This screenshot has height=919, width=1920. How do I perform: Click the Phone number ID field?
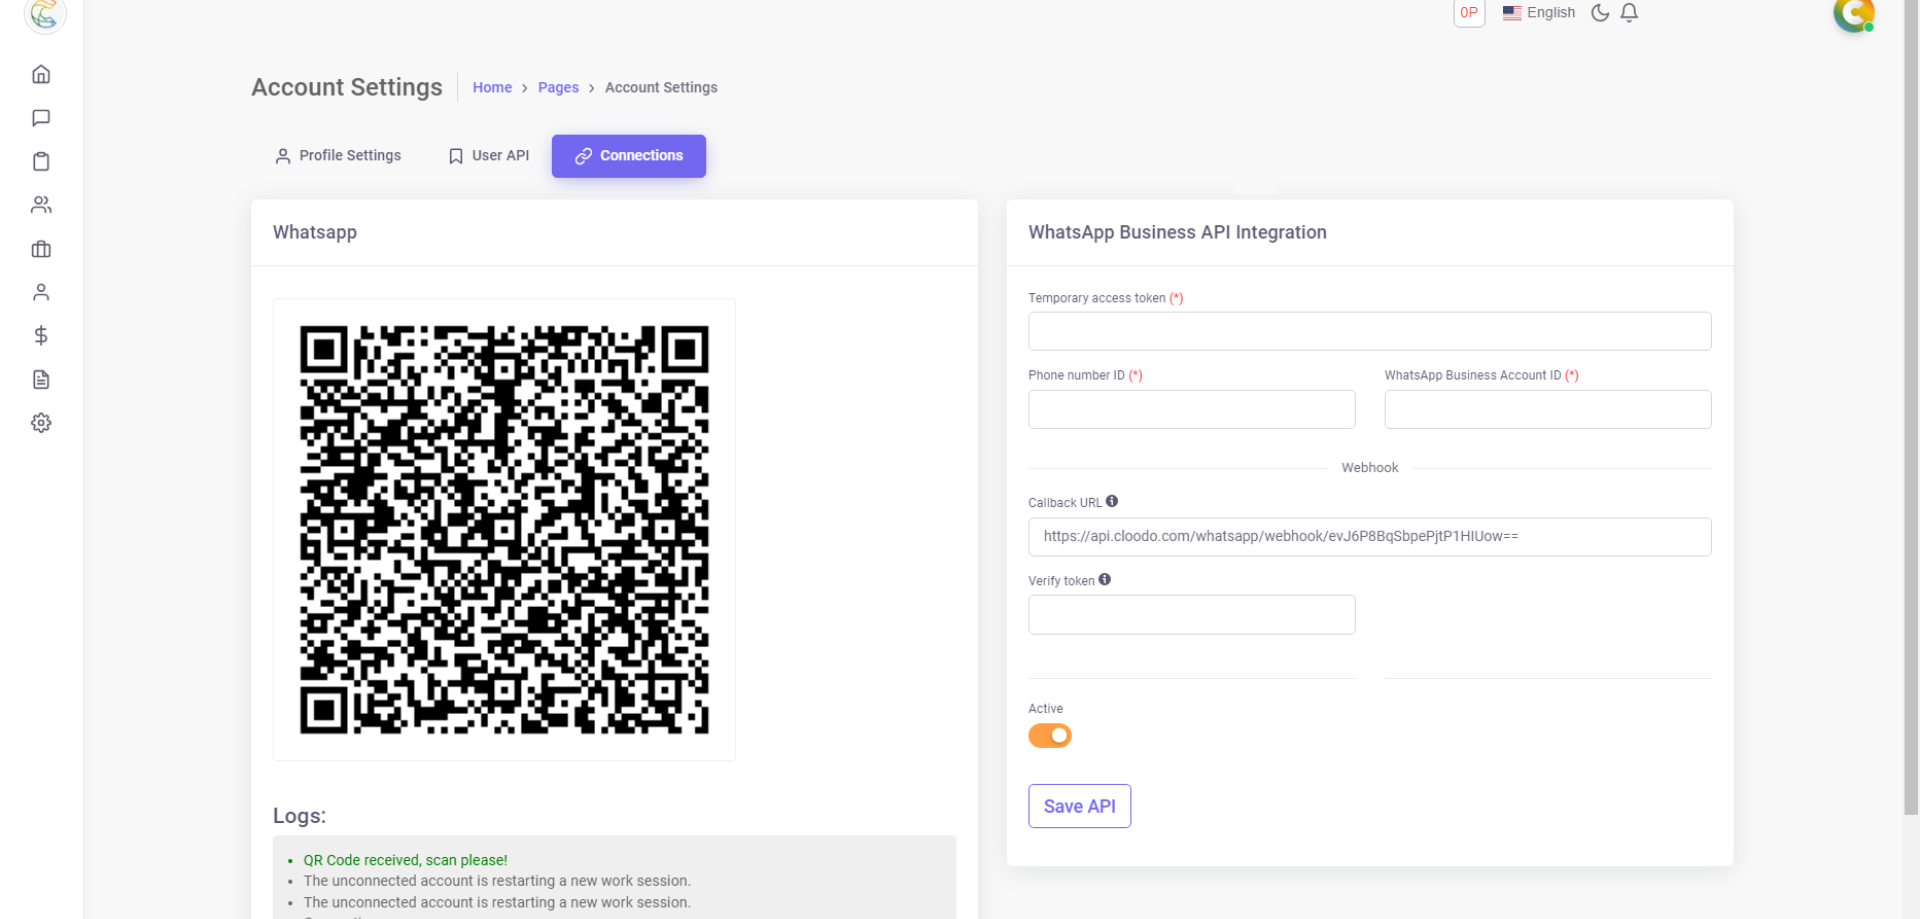pyautogui.click(x=1191, y=409)
